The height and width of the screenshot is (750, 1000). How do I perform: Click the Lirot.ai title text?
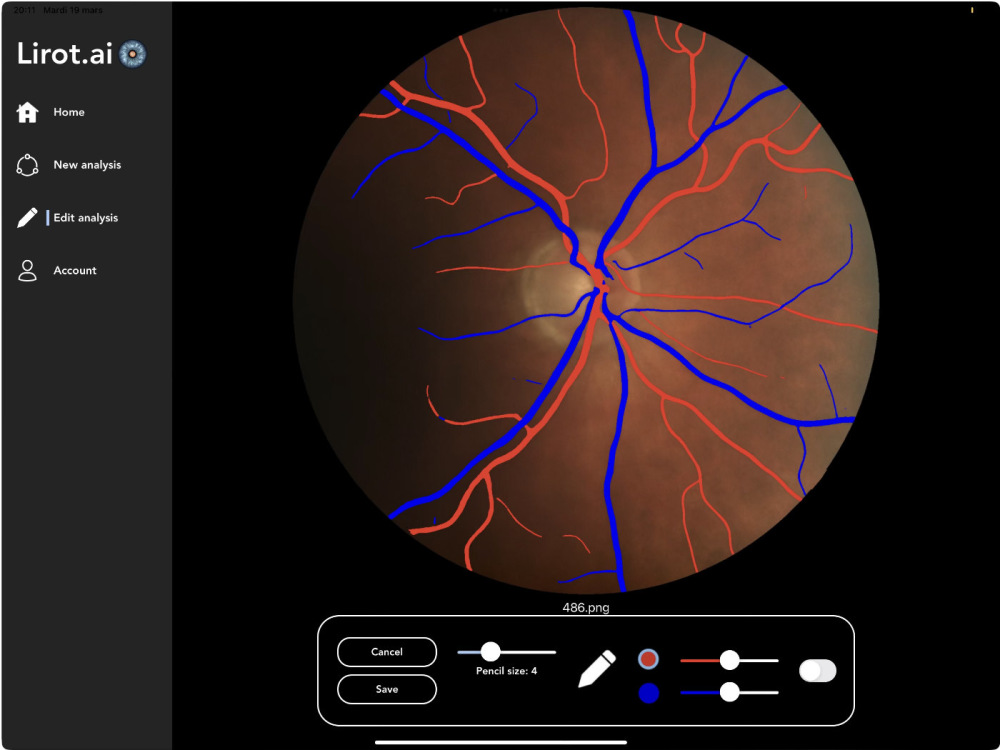click(64, 54)
